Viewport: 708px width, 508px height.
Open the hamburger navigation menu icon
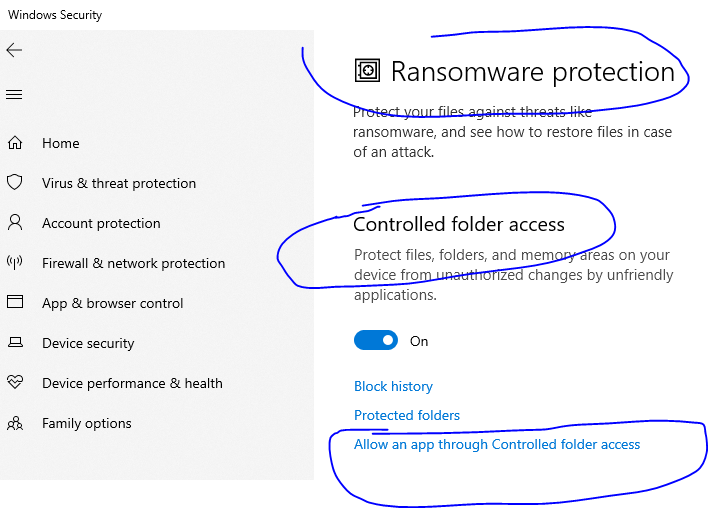[14, 94]
